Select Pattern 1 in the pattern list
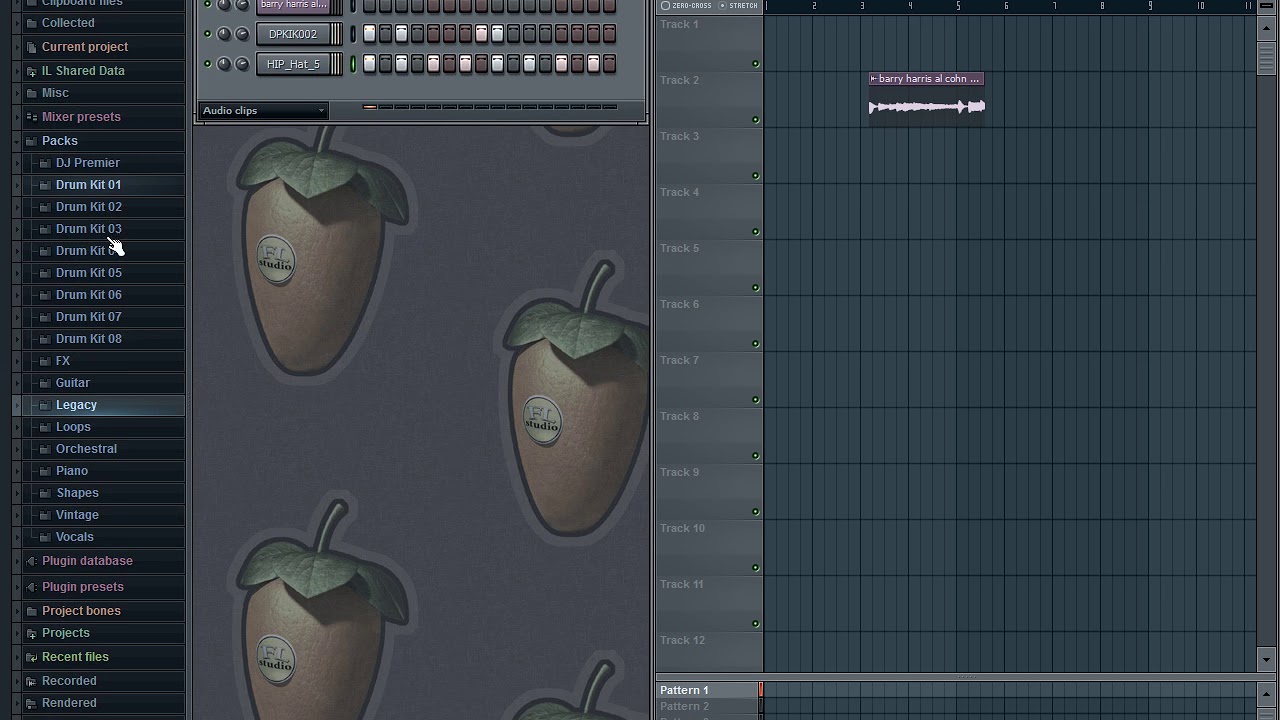The width and height of the screenshot is (1280, 720). (x=707, y=690)
